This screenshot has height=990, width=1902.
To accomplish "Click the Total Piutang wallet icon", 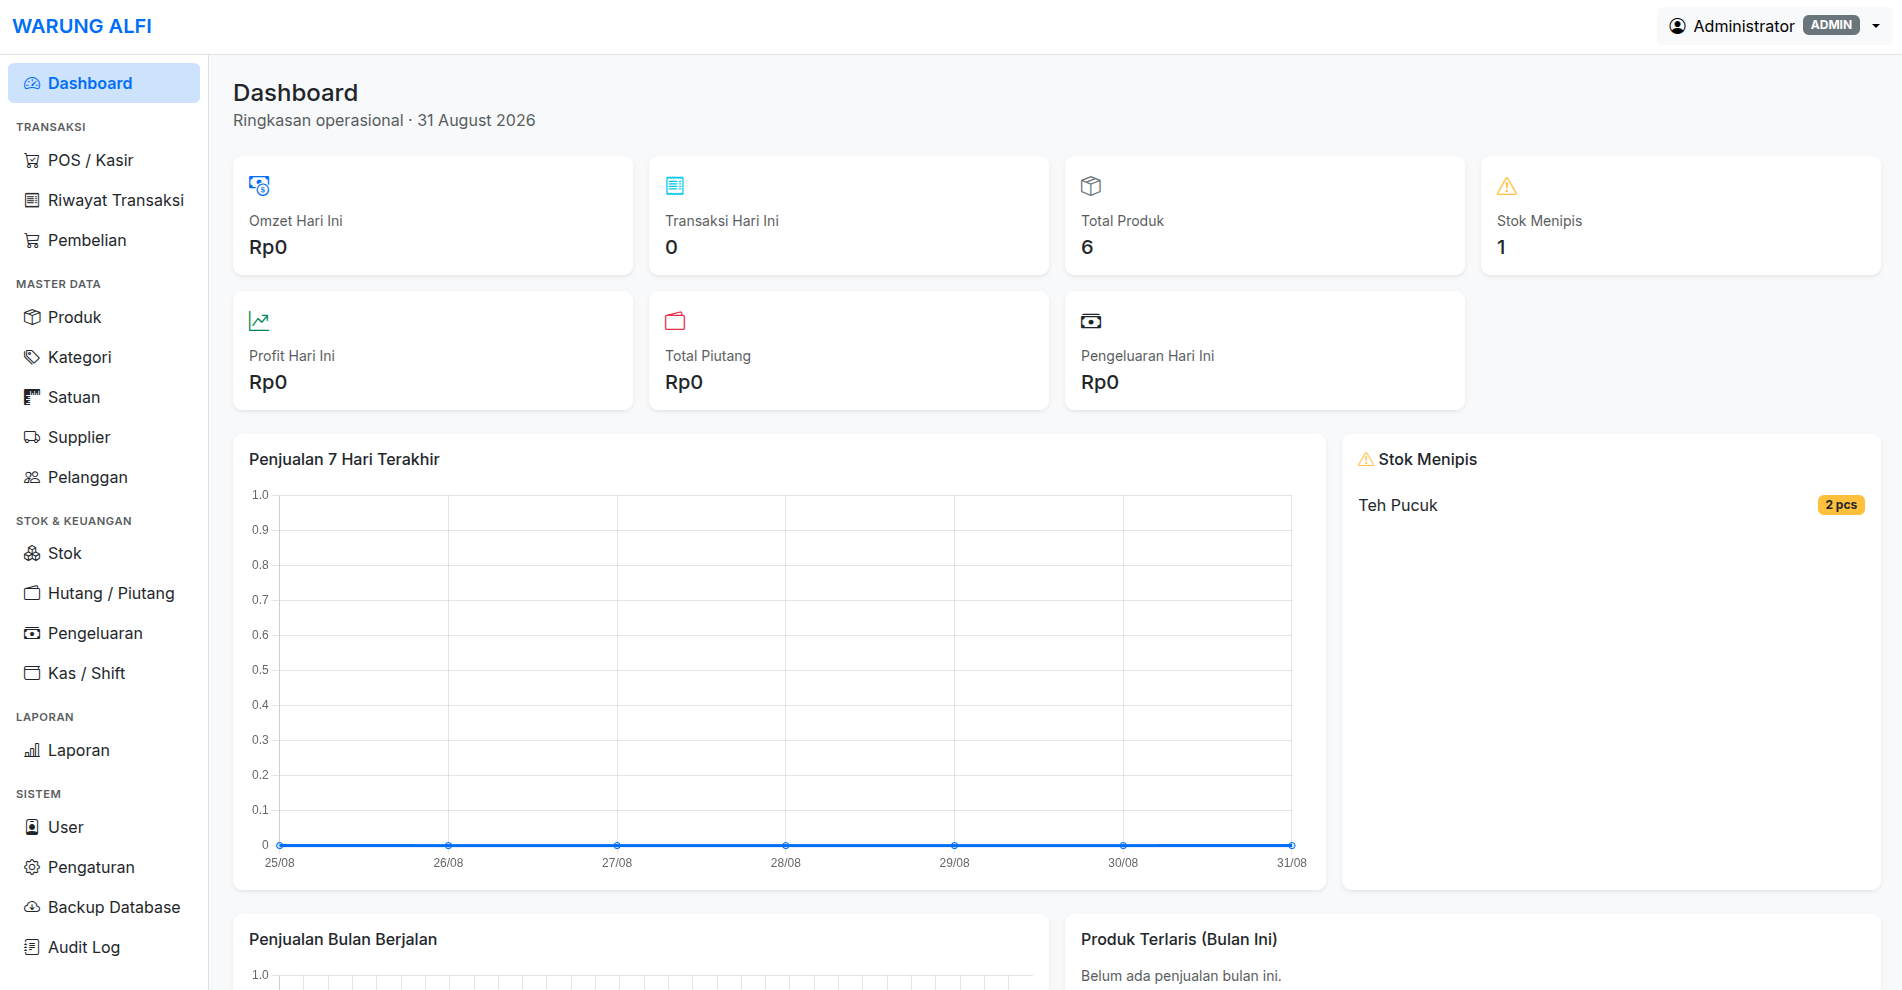I will click(x=675, y=321).
